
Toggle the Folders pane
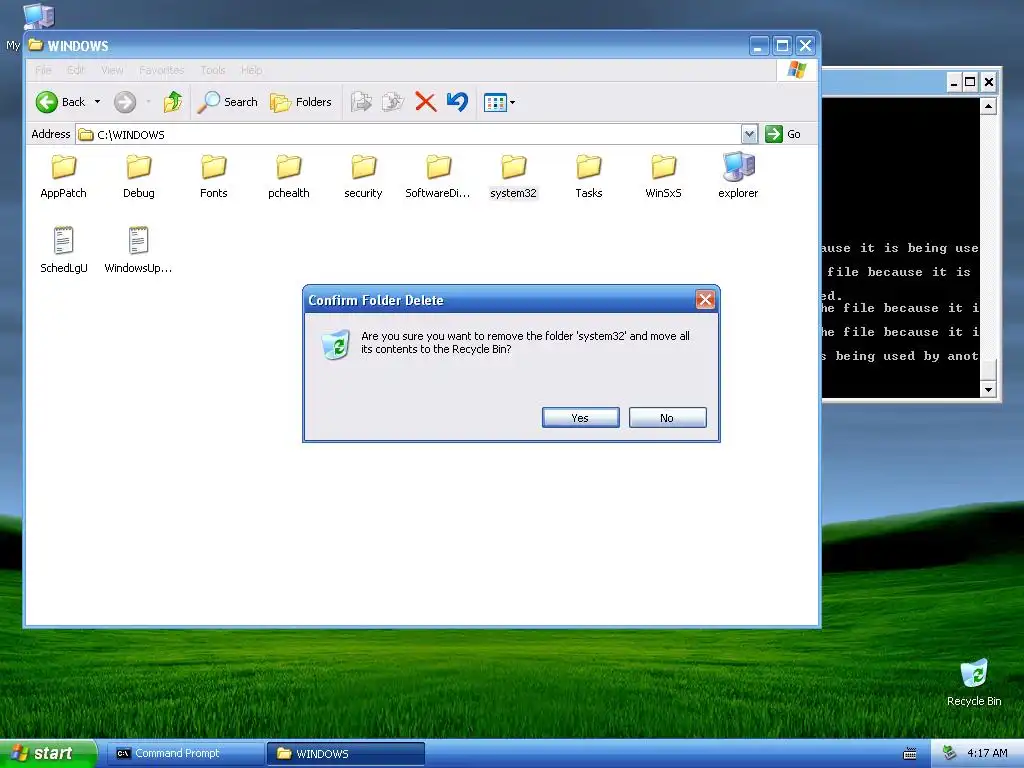click(301, 102)
